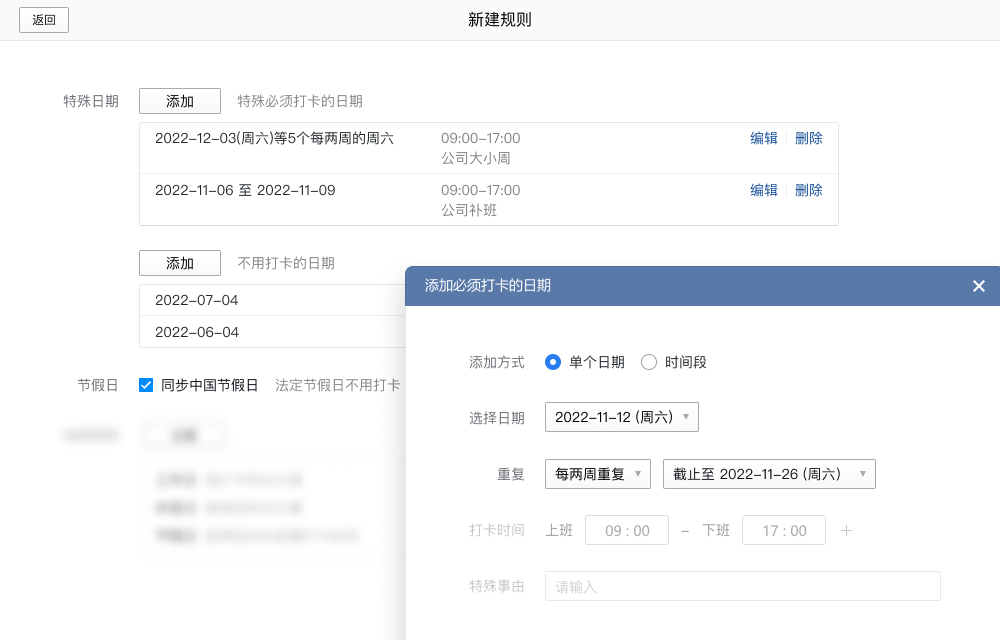Viewport: 1000px width, 640px height.
Task: Uncheck the 同步中国节假日 checkbox
Action: pyautogui.click(x=145, y=385)
